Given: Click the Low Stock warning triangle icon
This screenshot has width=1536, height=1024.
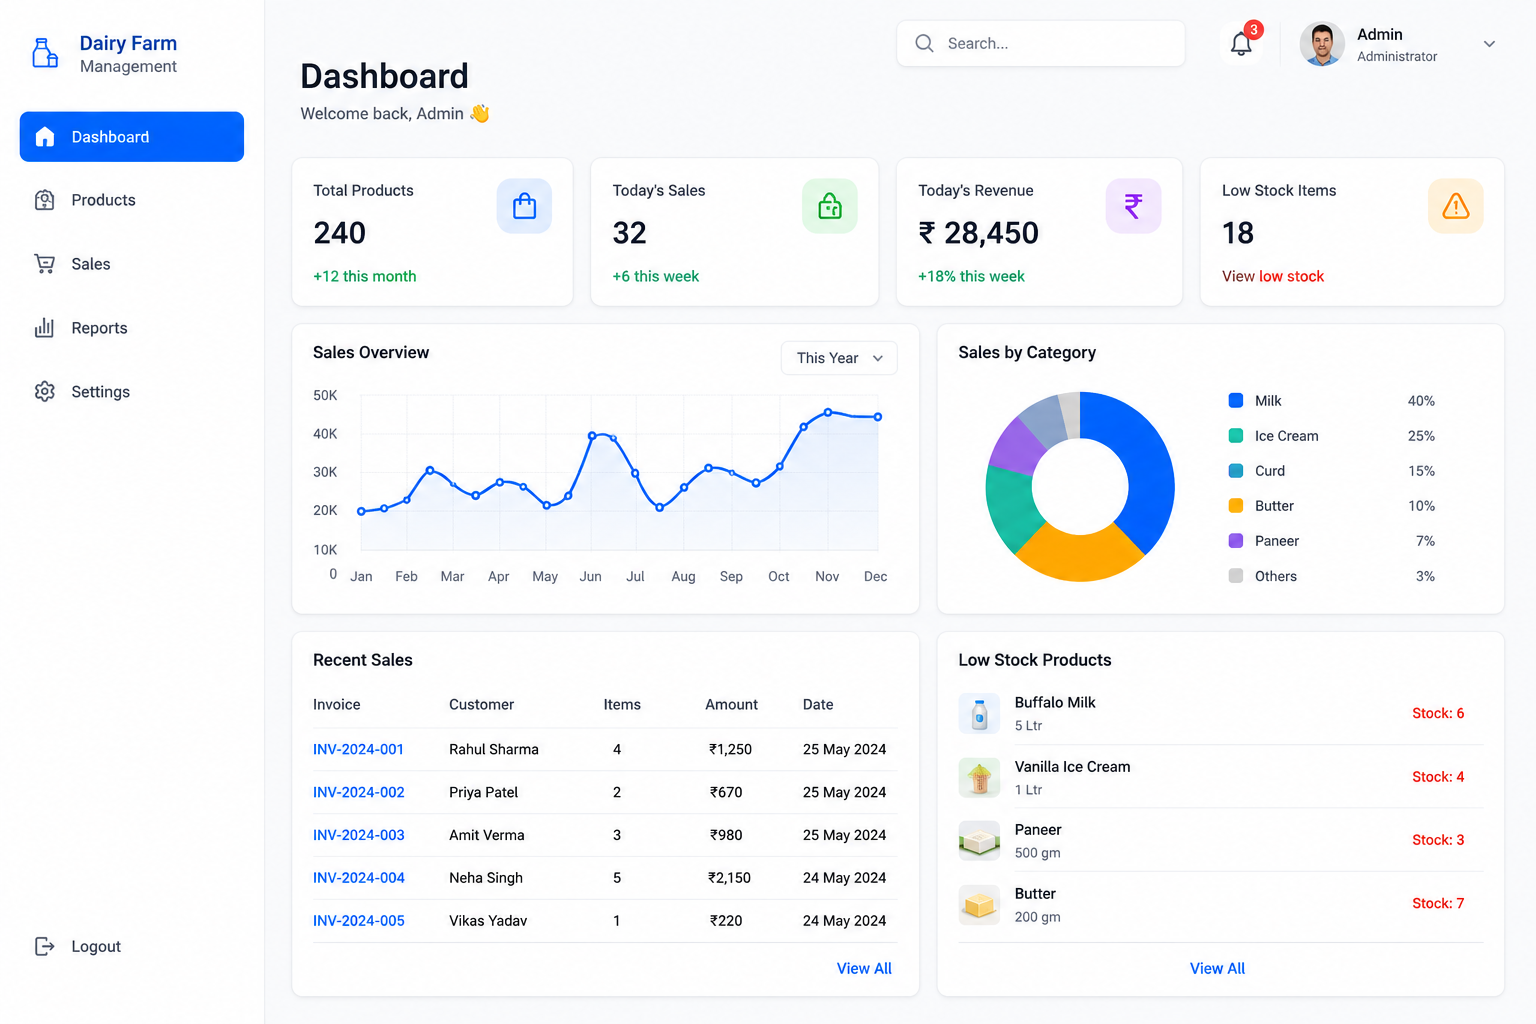Looking at the screenshot, I should pyautogui.click(x=1456, y=206).
